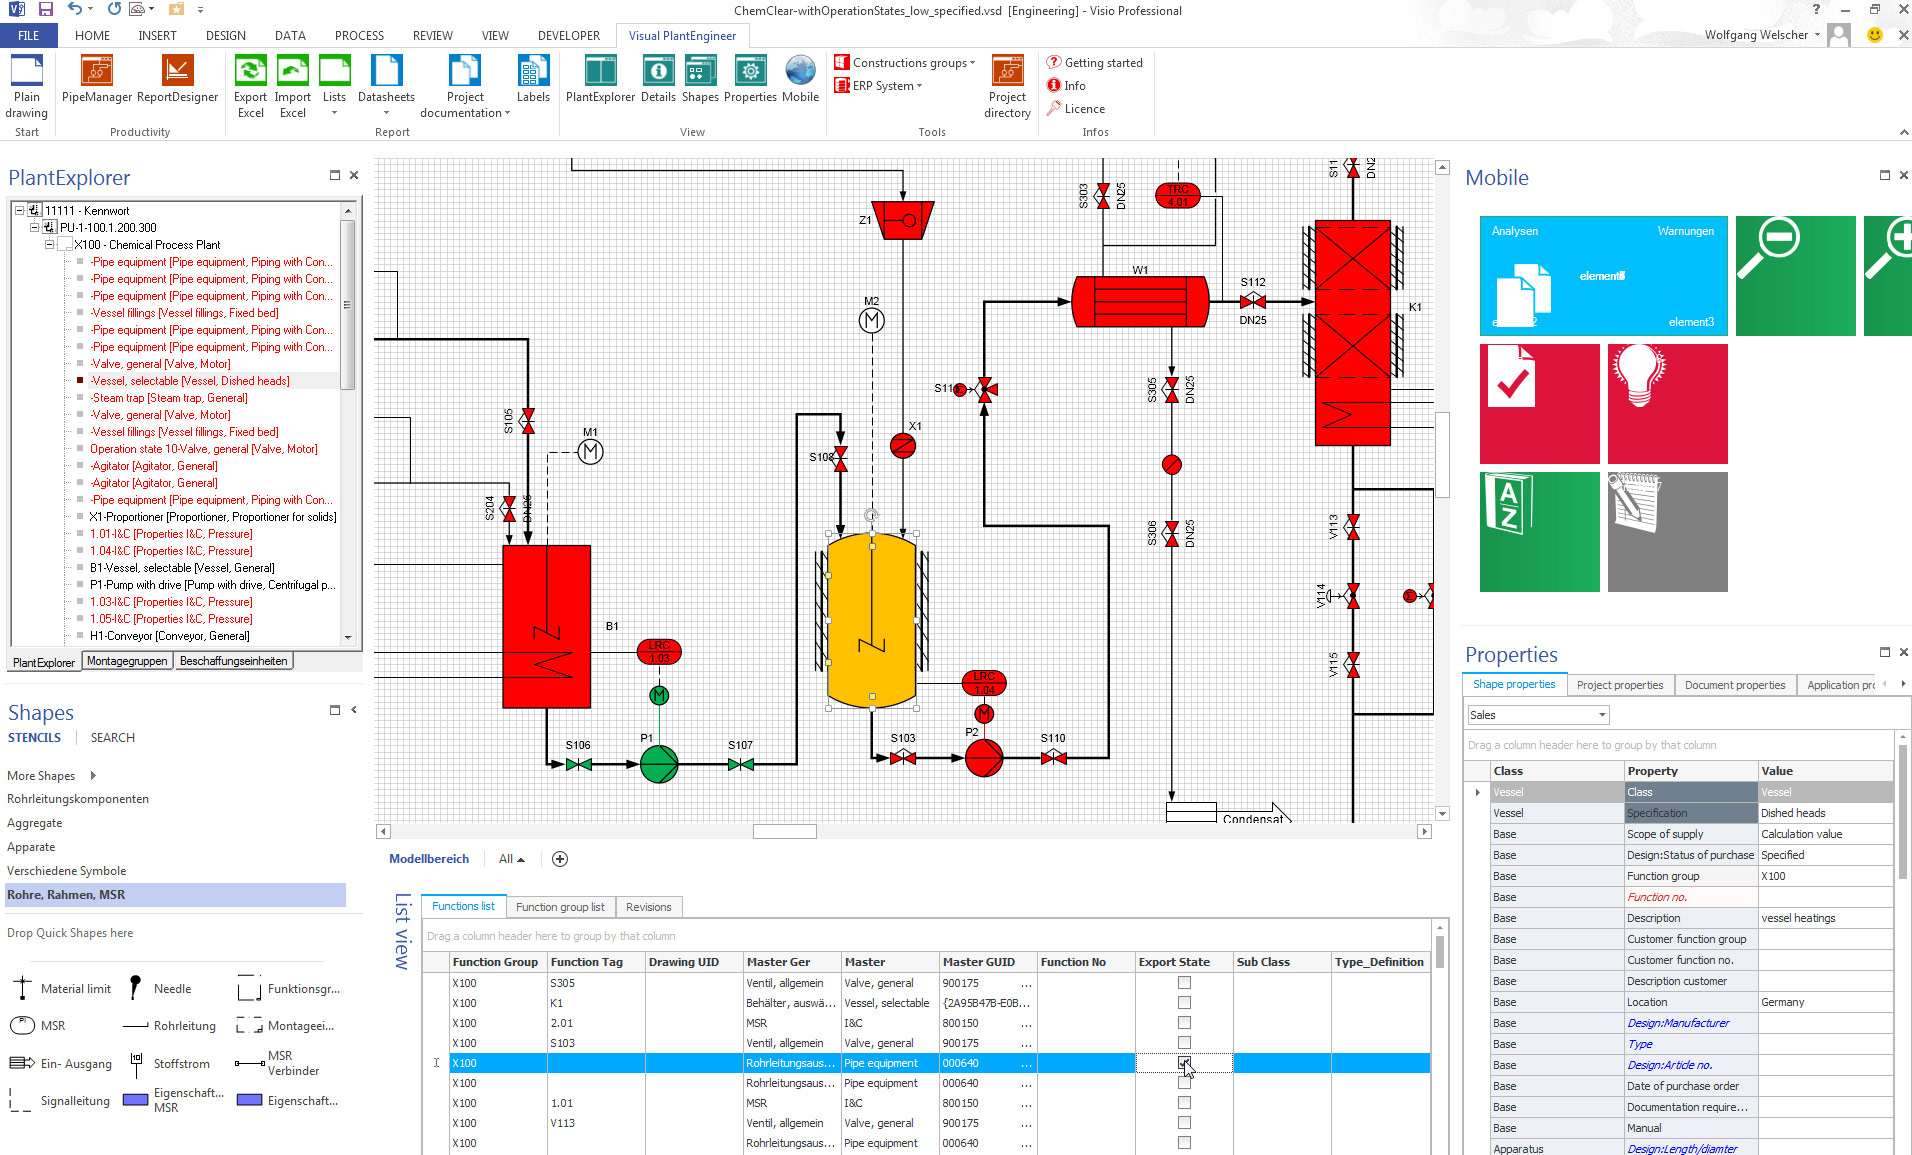1912x1155 pixels.
Task: Toggle Export State checkbox in highlighted row
Action: pyautogui.click(x=1184, y=1063)
